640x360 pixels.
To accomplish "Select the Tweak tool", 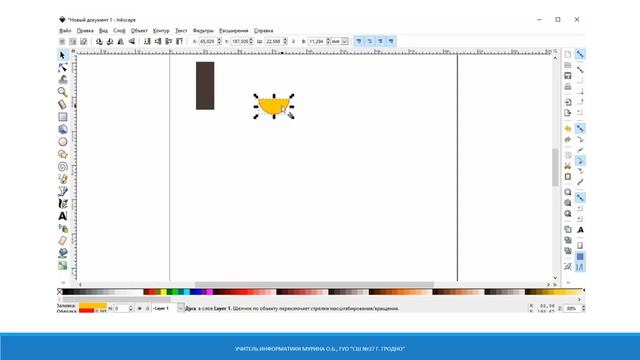I will [62, 80].
